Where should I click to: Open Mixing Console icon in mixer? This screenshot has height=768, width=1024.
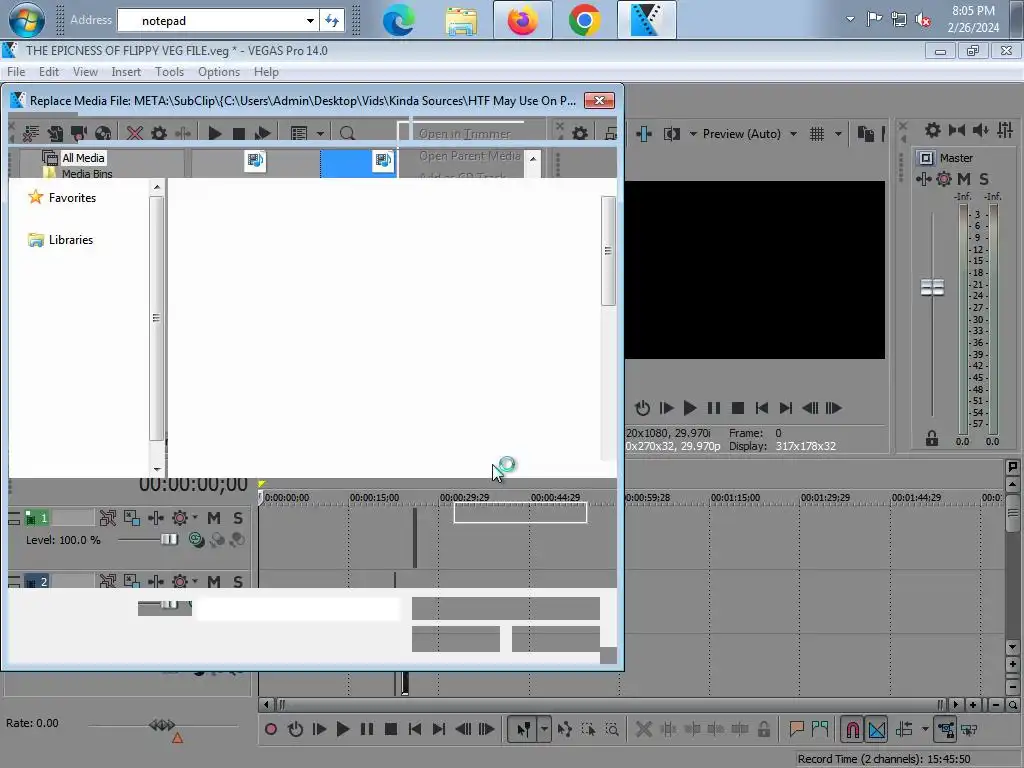(x=1005, y=130)
